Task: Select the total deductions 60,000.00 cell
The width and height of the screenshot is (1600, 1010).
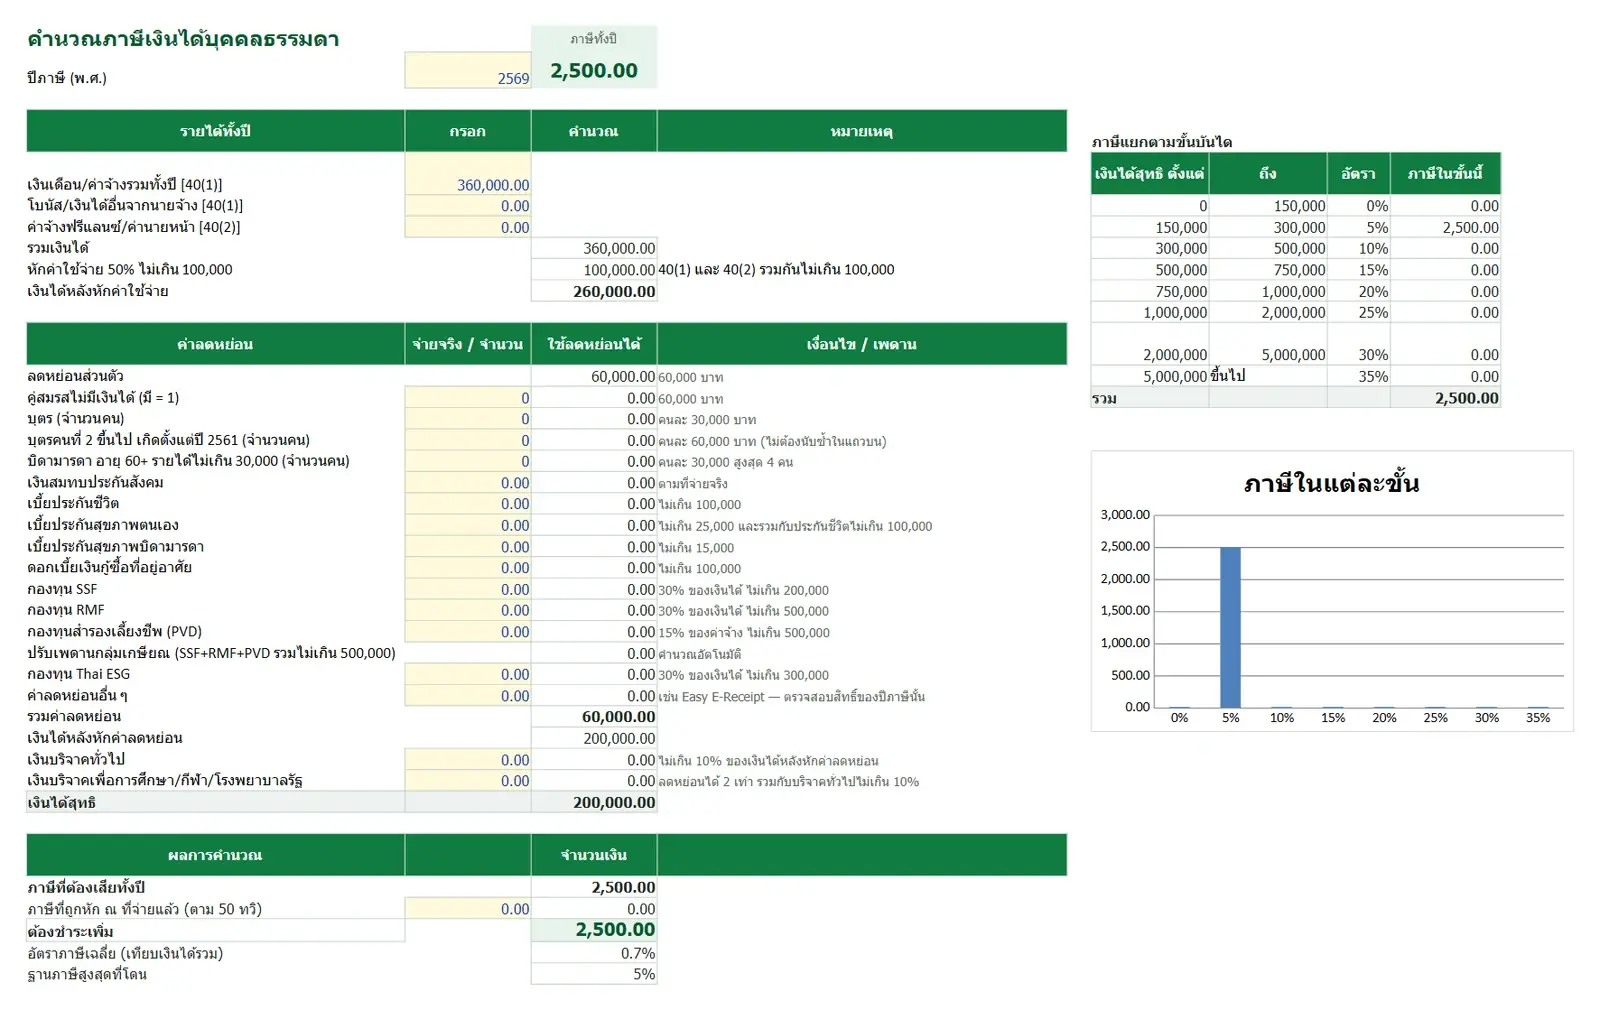Action: (x=594, y=717)
